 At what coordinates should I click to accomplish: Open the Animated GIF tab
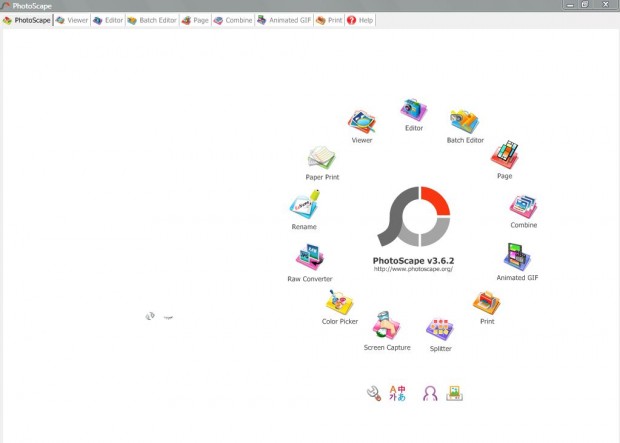(284, 20)
